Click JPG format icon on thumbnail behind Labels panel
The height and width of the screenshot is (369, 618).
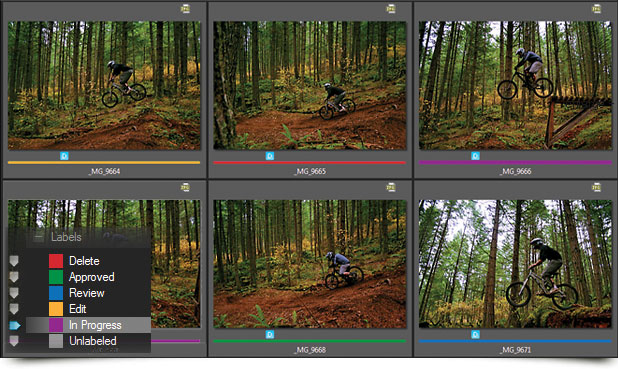point(185,187)
